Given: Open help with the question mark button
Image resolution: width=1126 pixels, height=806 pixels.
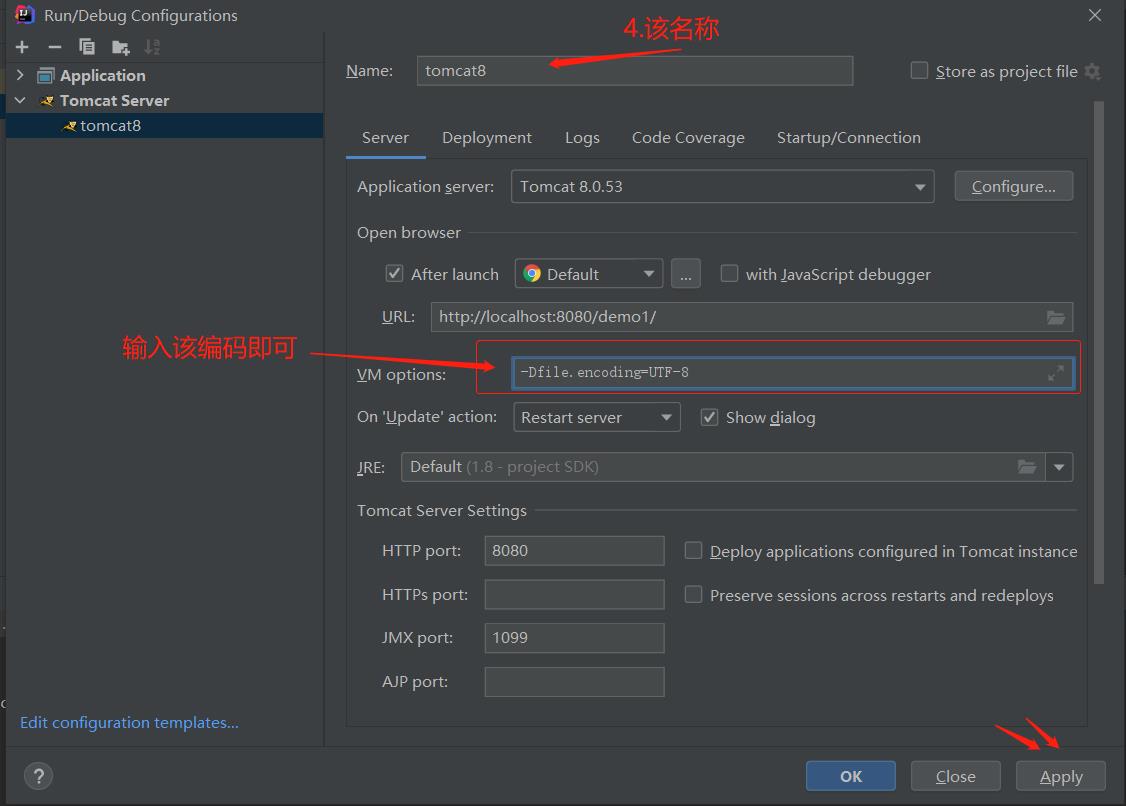Looking at the screenshot, I should (39, 776).
